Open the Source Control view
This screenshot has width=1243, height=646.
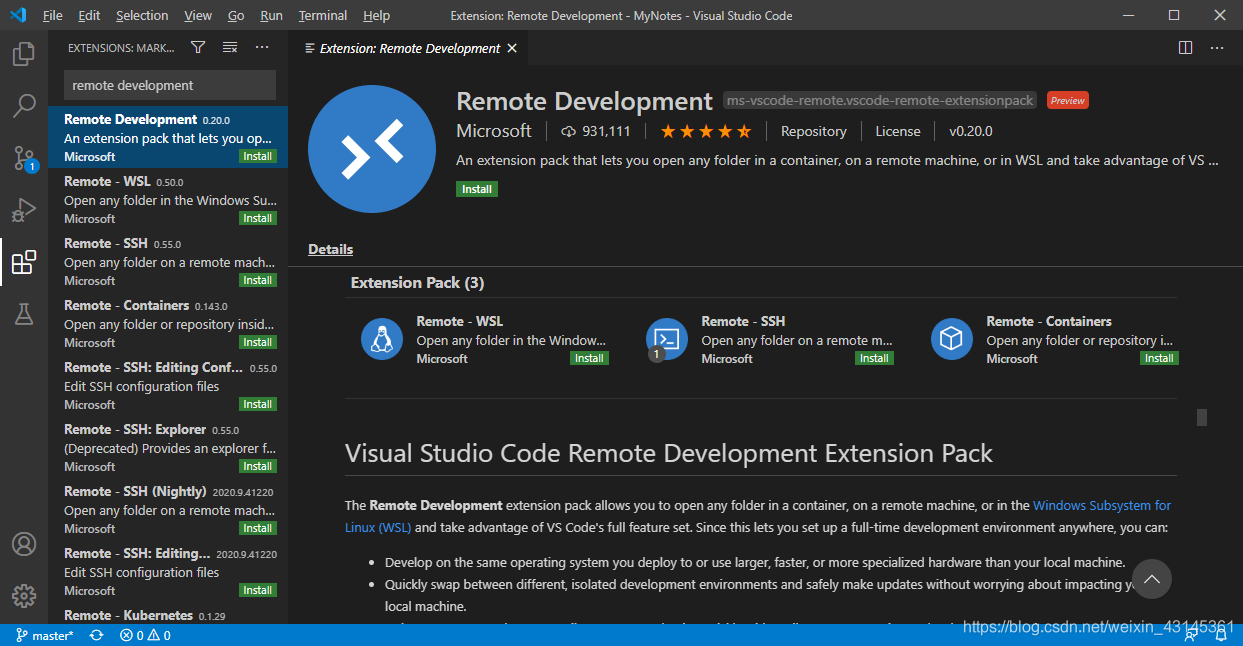click(24, 158)
